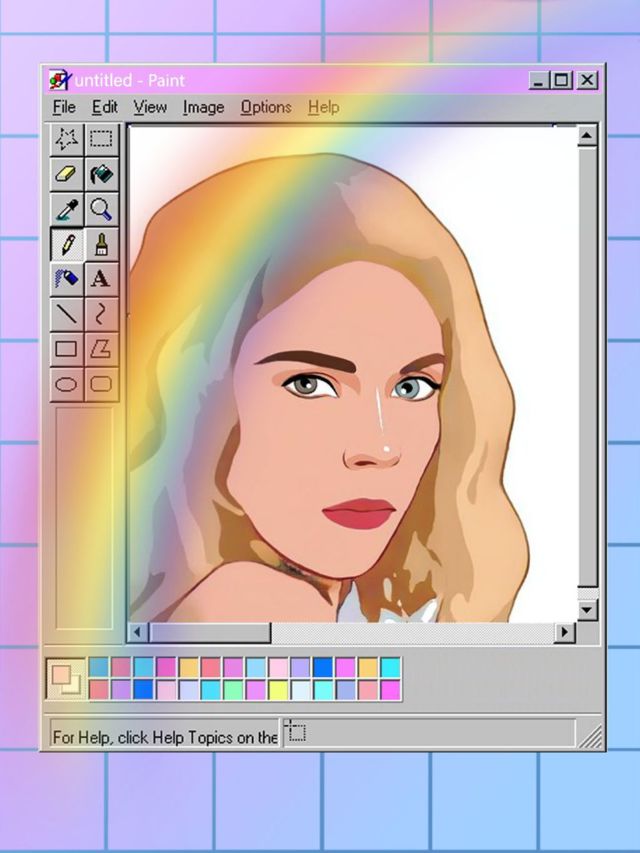
Task: Click the foreground/background color indicator box
Action: point(66,680)
